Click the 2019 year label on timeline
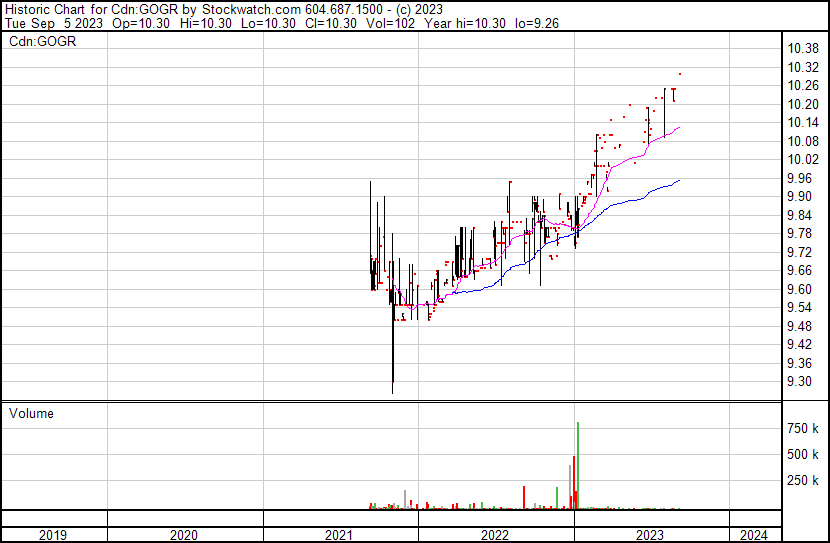This screenshot has width=830, height=543. tap(53, 535)
